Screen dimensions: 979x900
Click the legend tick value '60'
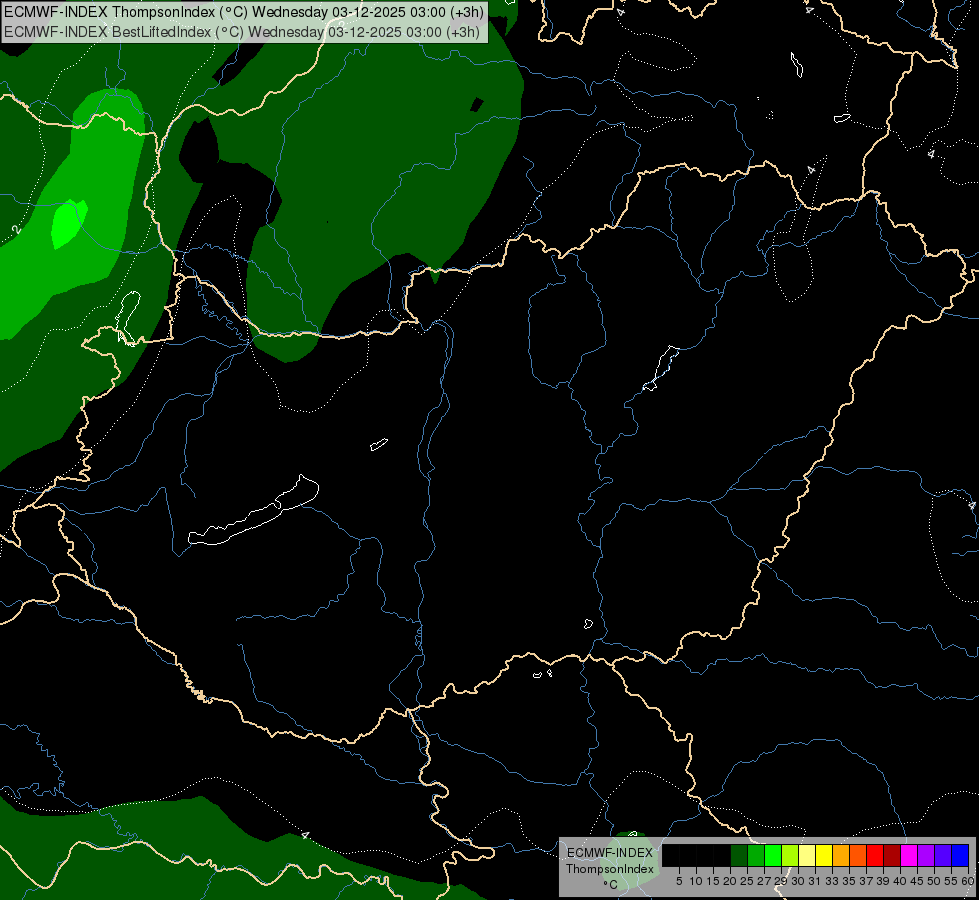point(968,881)
